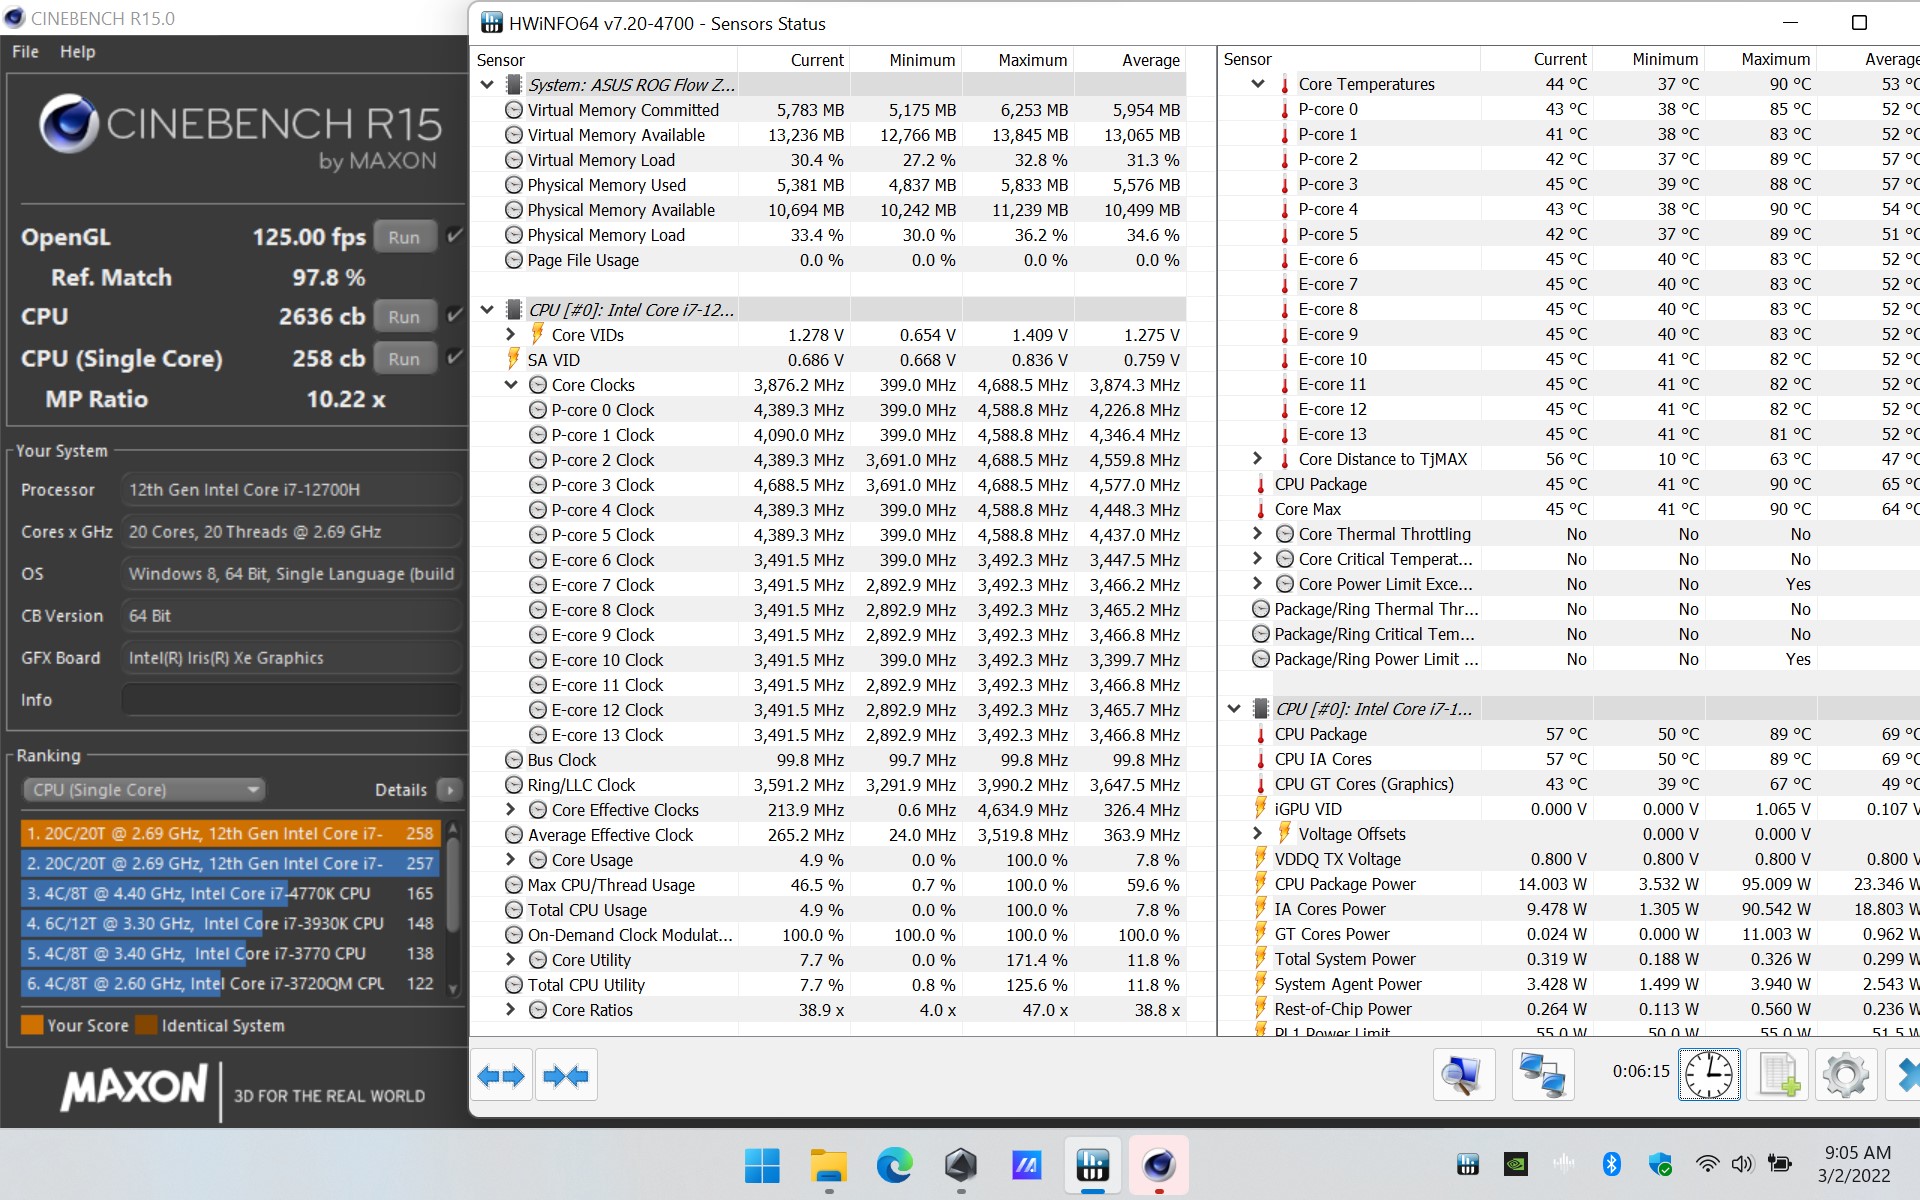The image size is (1920, 1200).
Task: Open Bluetooth tray icon
Action: pyautogui.click(x=1611, y=1164)
